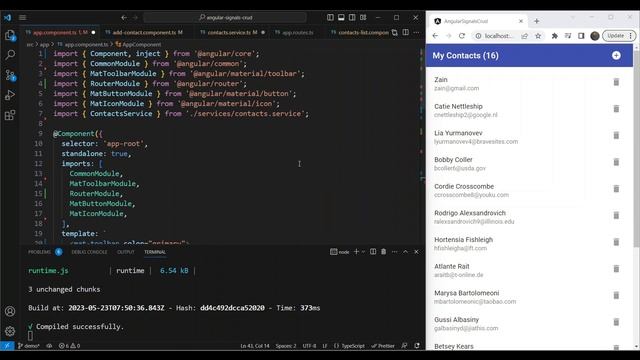
Task: Switch to the app.routes.ts tab
Action: tap(298, 32)
